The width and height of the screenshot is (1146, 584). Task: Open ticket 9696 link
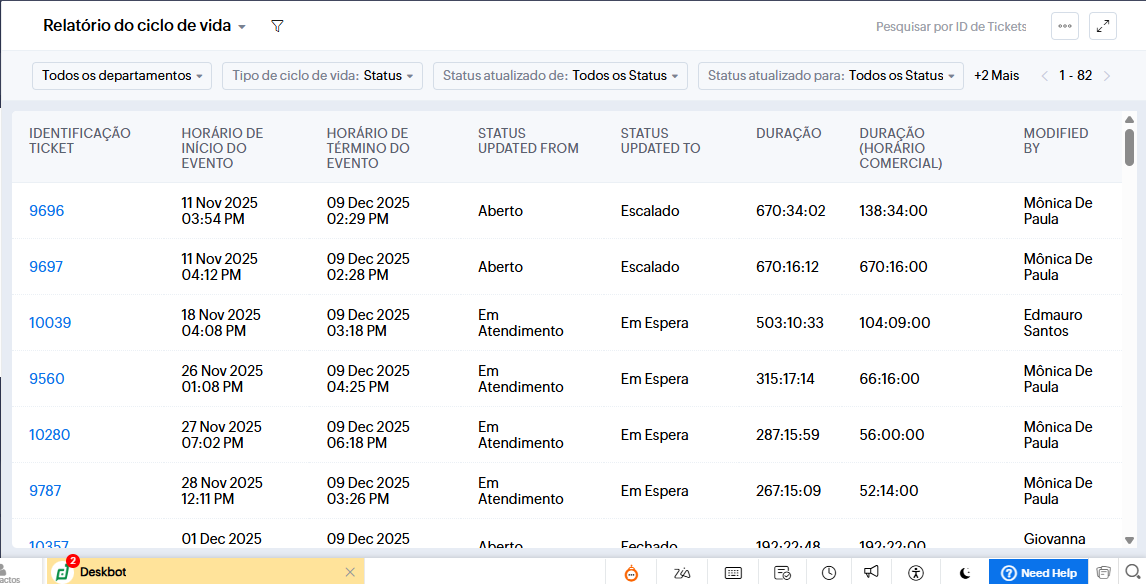pyautogui.click(x=46, y=211)
